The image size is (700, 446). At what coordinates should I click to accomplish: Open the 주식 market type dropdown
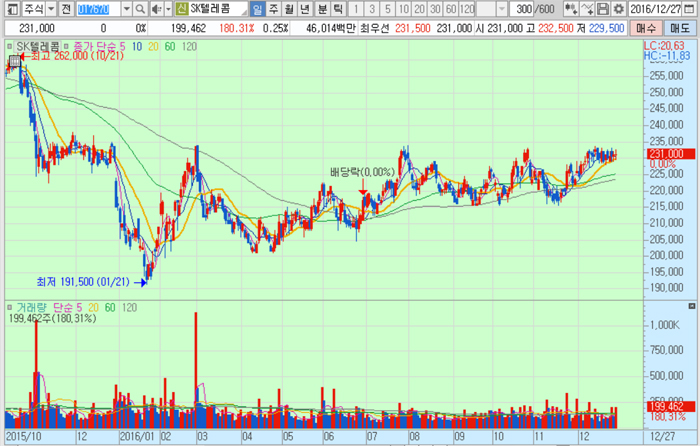pos(50,9)
